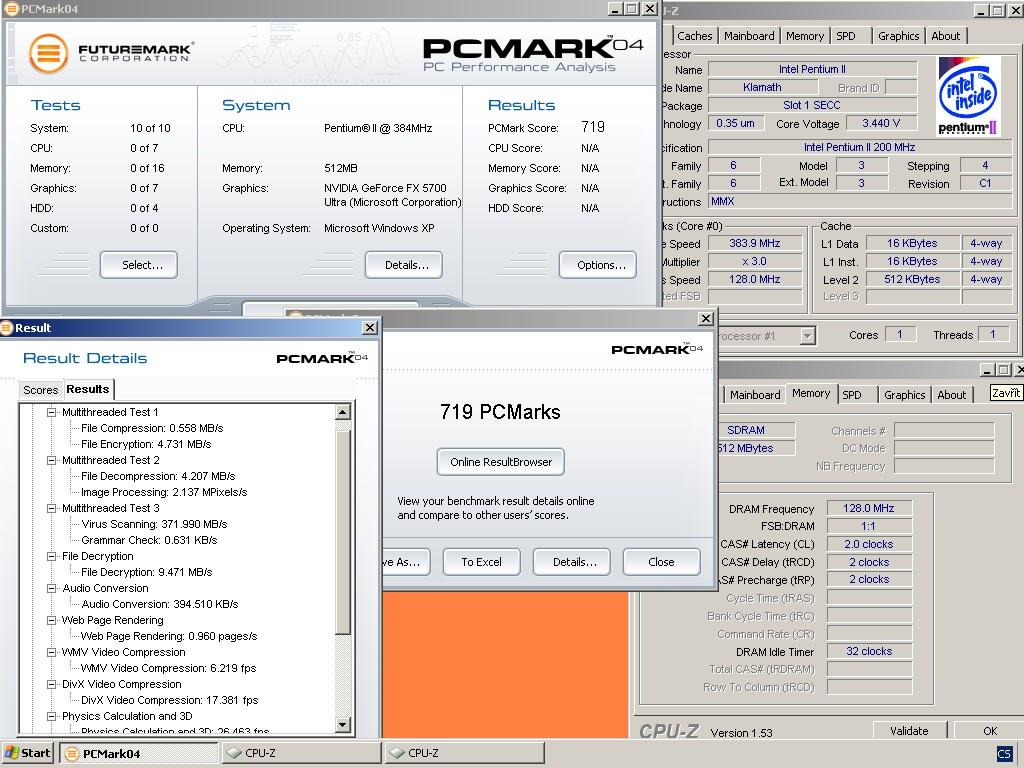The image size is (1024, 768).
Task: Open the SPD tab in top CPU-Z
Action: [846, 36]
